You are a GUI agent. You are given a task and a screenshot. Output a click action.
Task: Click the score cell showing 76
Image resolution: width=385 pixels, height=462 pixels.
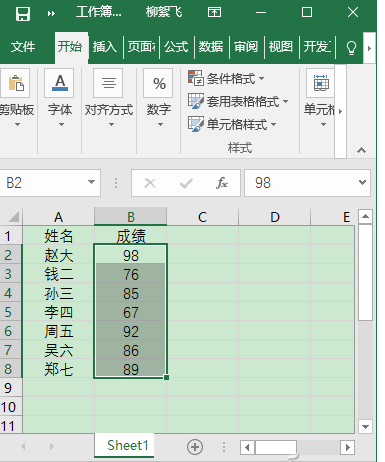coord(131,274)
